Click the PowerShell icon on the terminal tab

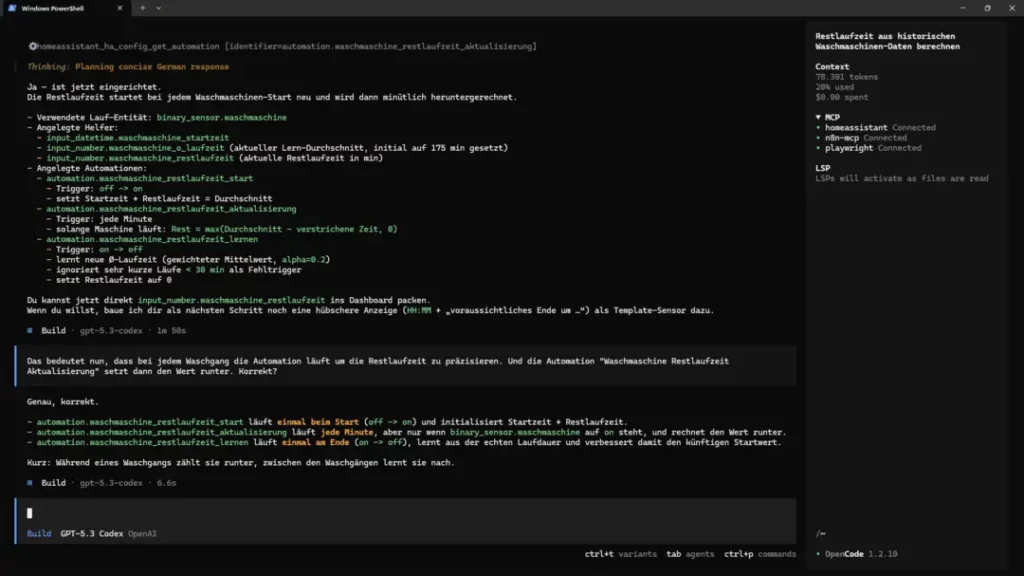tap(12, 8)
